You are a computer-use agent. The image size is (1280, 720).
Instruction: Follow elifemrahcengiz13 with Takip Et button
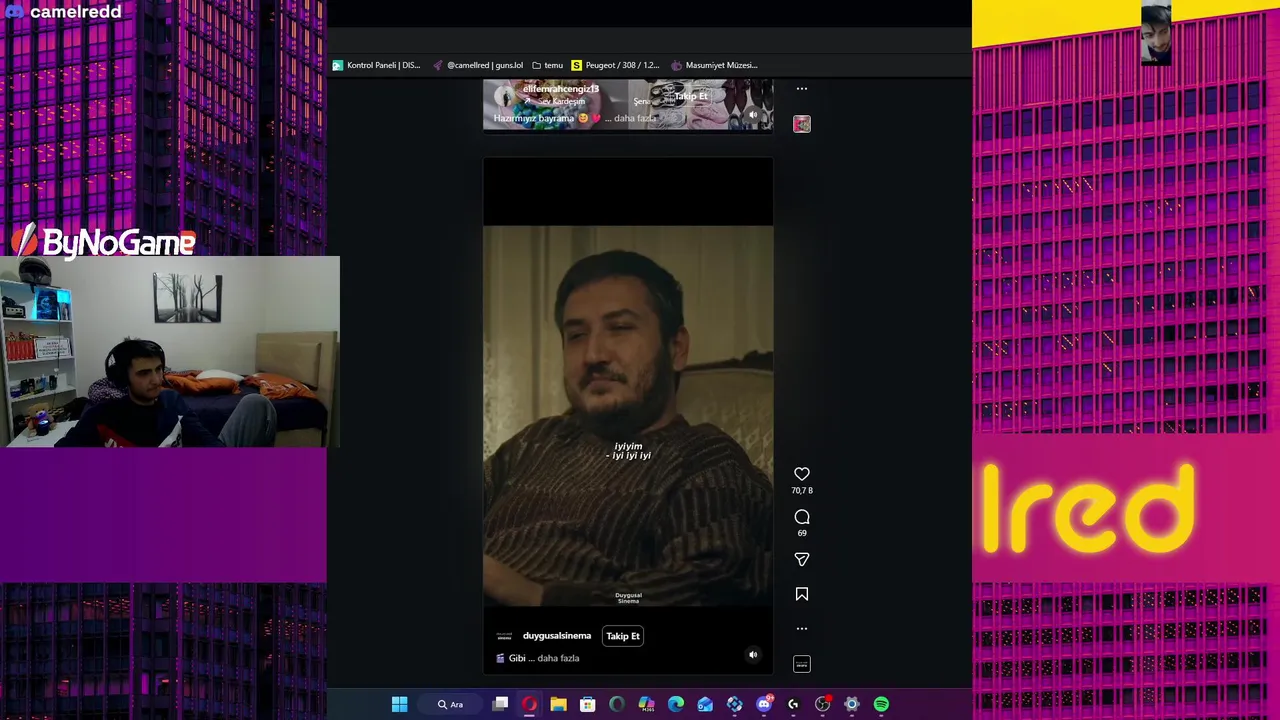pos(690,97)
